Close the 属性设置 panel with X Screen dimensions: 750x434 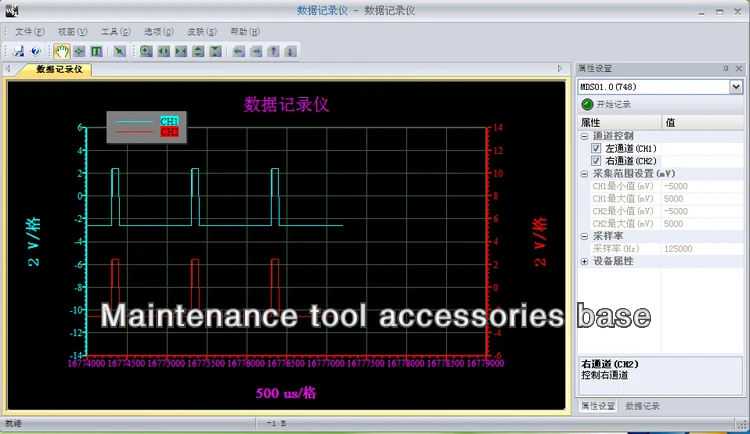[x=739, y=69]
